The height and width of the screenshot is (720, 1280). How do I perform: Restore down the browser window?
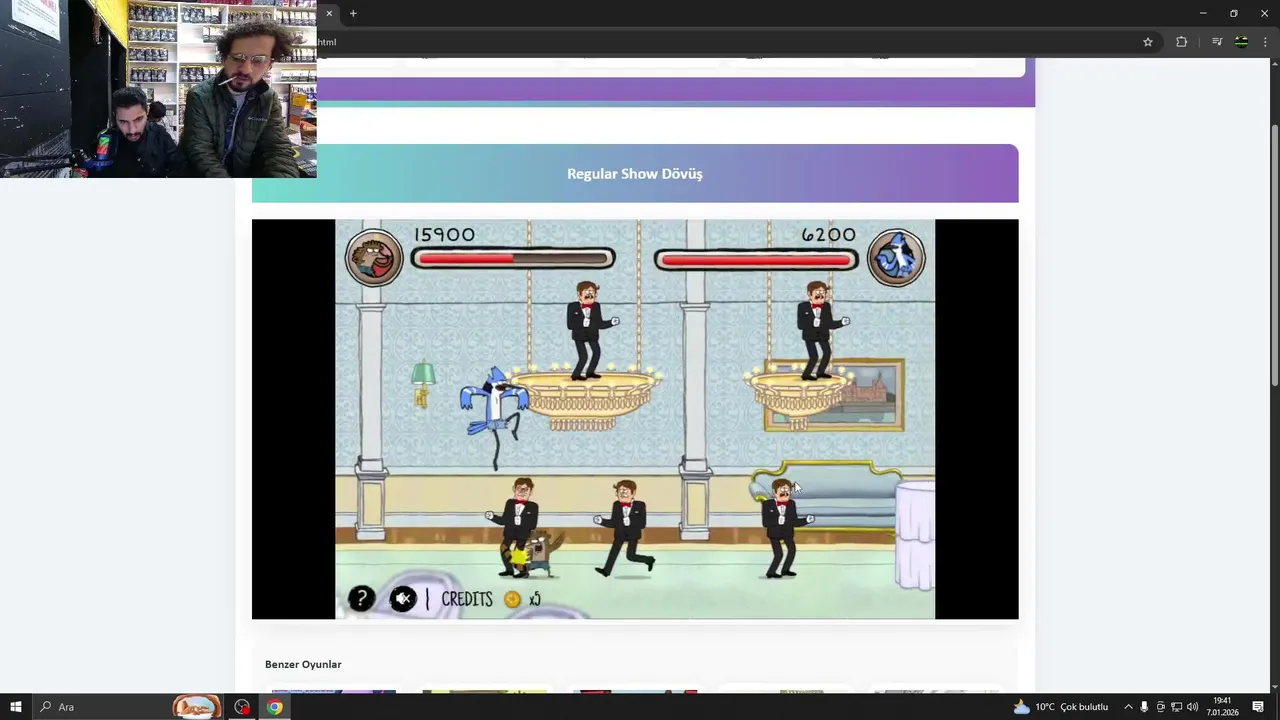click(1233, 13)
